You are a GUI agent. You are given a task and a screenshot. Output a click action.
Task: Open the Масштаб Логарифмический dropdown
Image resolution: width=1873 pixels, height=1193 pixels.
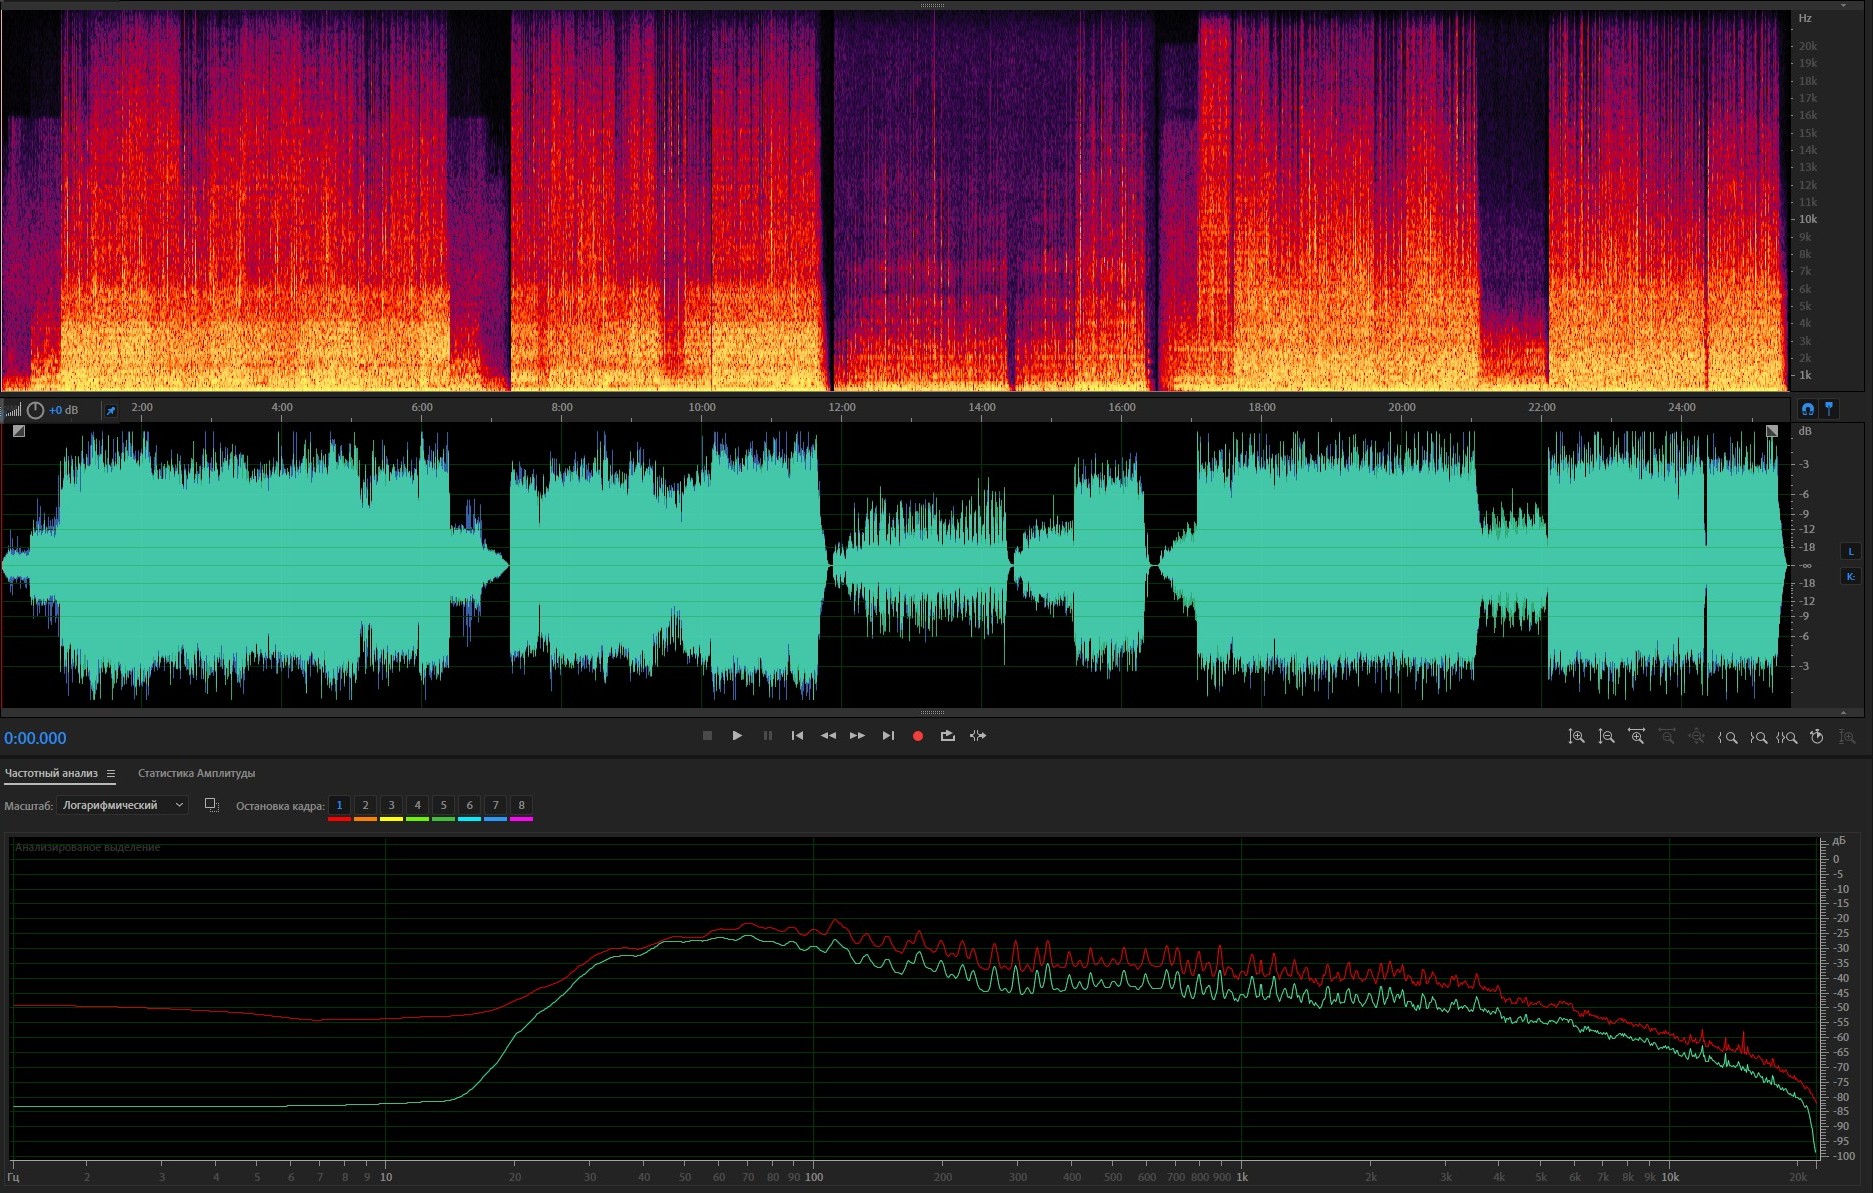(x=122, y=806)
